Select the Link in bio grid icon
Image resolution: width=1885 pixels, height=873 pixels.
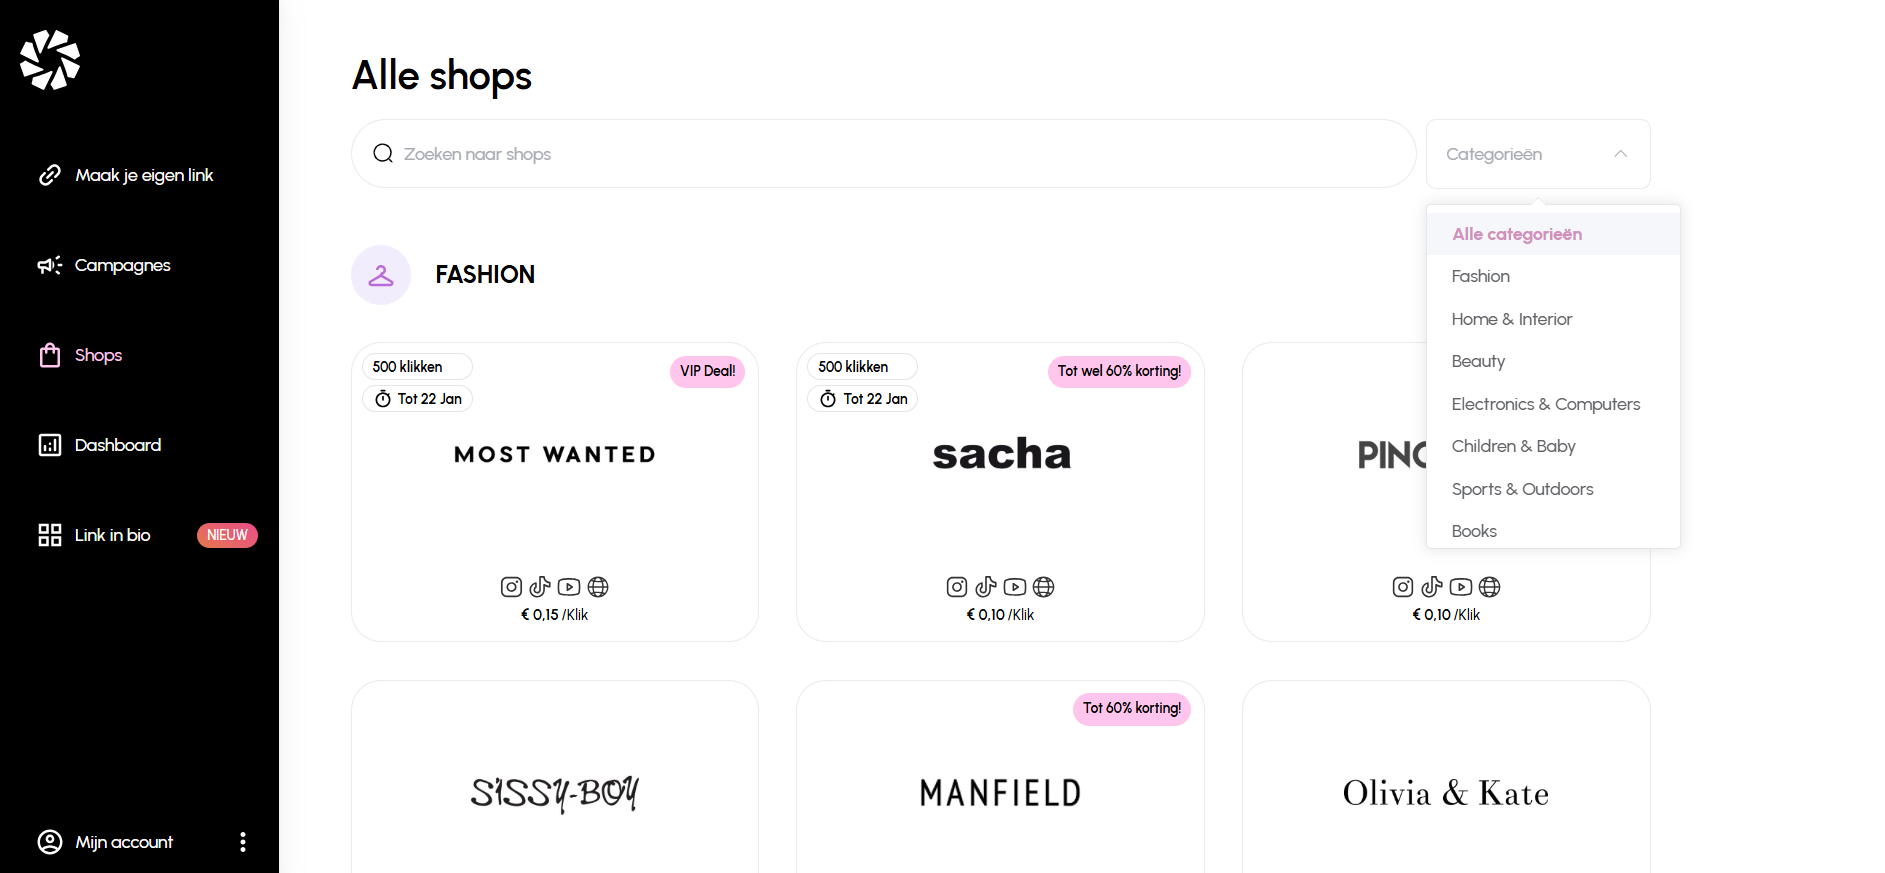point(49,535)
